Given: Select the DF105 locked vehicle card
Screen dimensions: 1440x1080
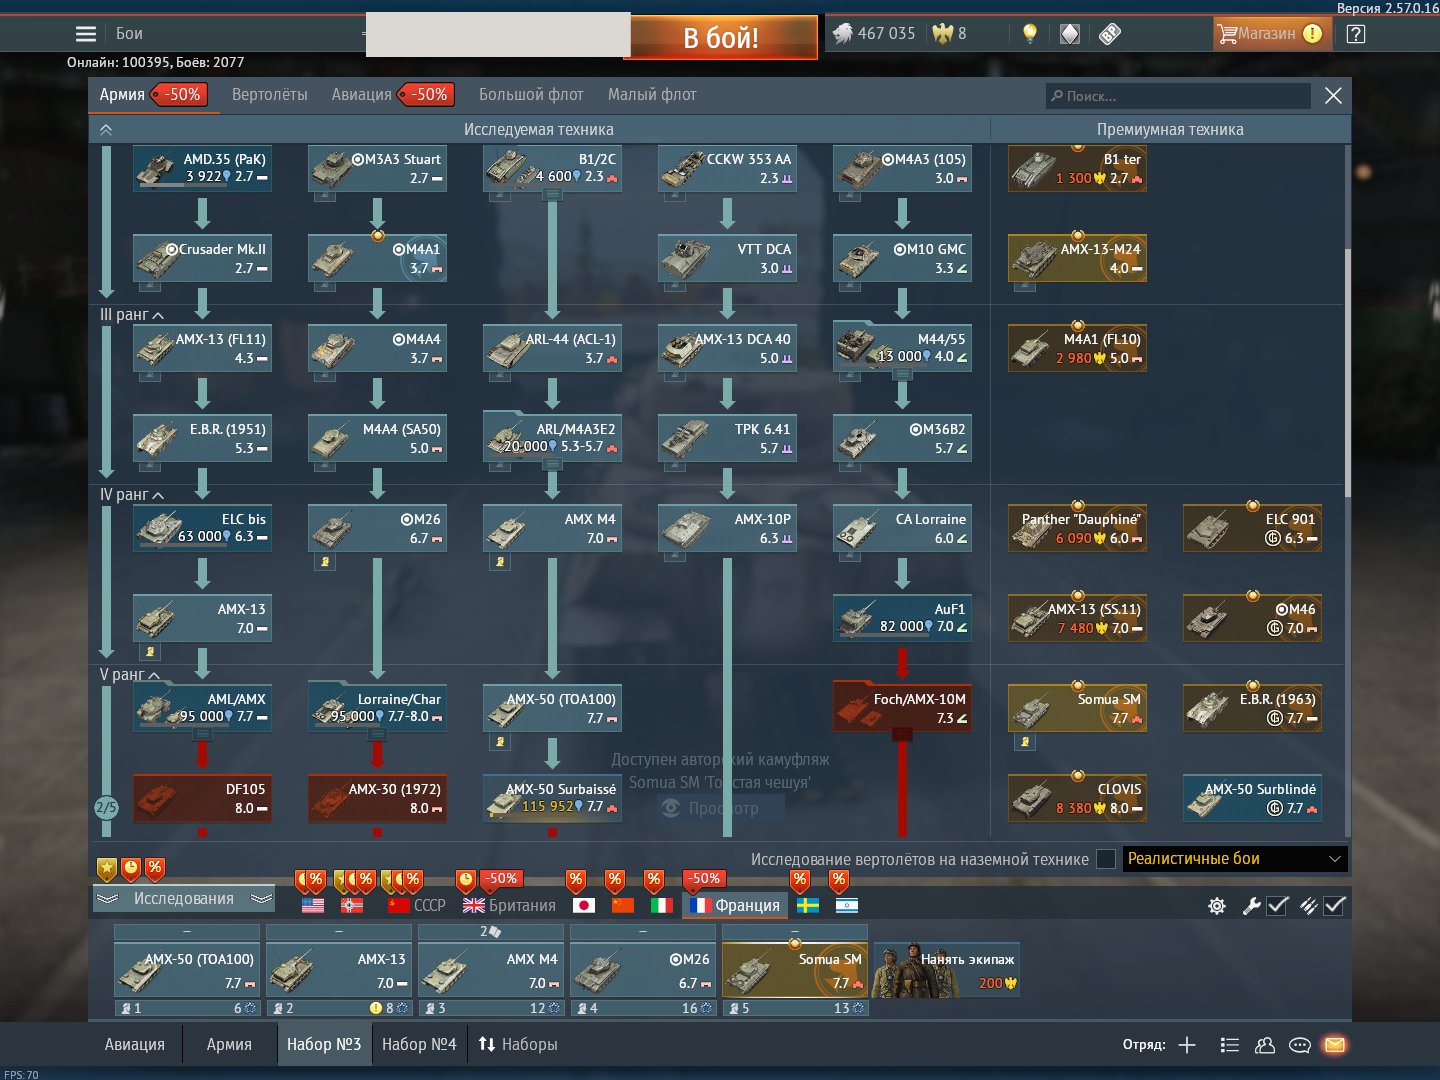Looking at the screenshot, I should point(202,798).
